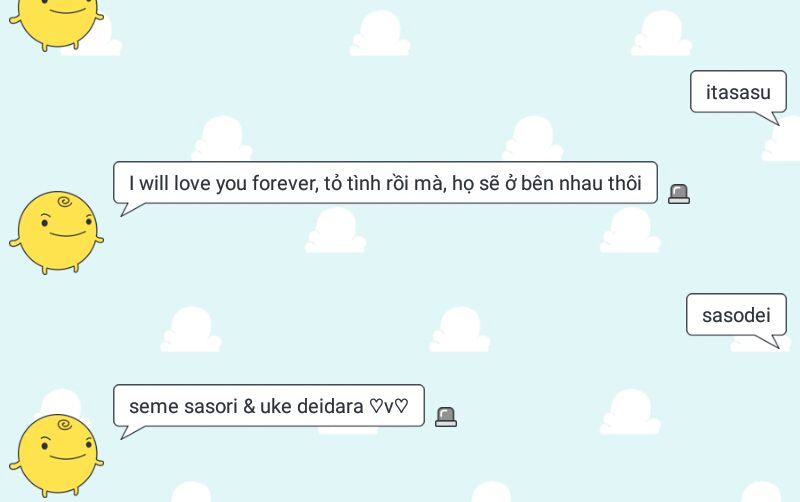Tap the siren icon beside 'seme sasori' reply
This screenshot has width=800, height=502.
(x=446, y=417)
